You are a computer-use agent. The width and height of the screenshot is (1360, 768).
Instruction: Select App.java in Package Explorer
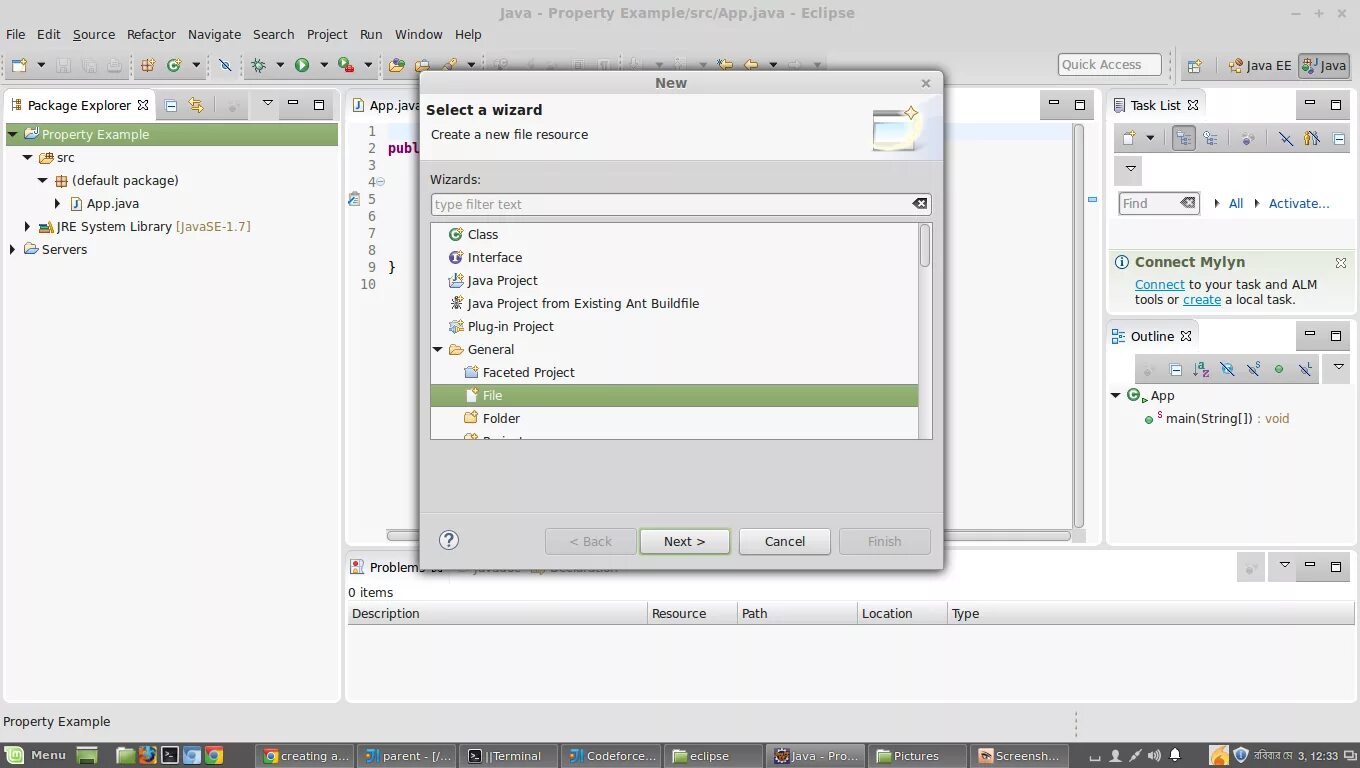coord(112,203)
